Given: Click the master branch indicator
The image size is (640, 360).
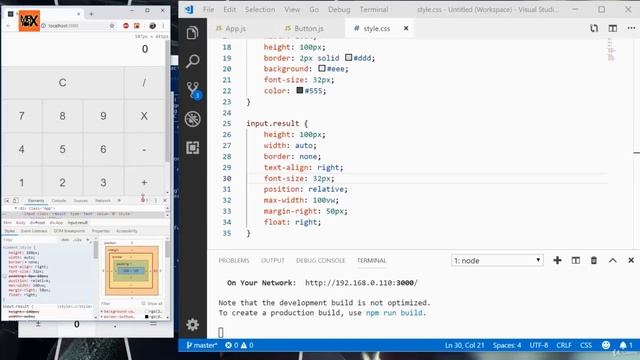Looking at the screenshot, I should tap(201, 345).
